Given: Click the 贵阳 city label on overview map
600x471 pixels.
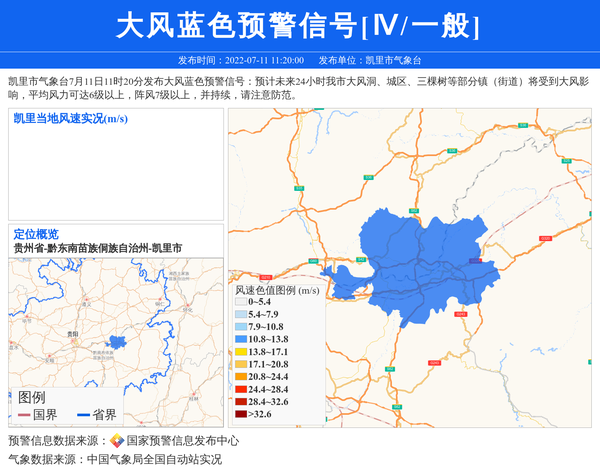Looking at the screenshot, I should 71,333.
